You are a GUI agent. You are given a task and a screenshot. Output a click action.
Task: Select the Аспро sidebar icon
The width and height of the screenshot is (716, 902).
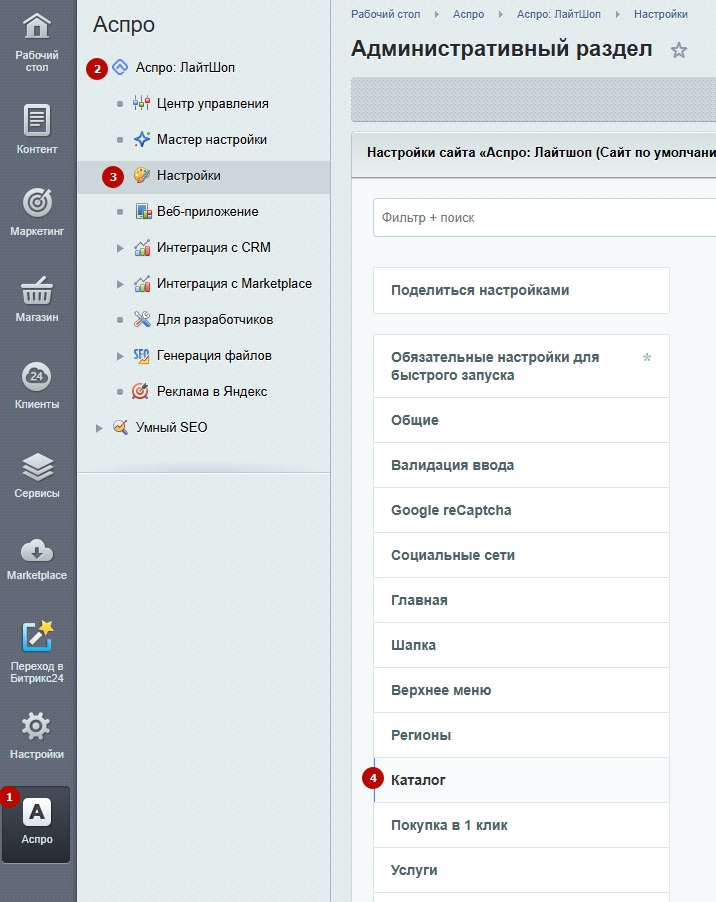pos(37,812)
